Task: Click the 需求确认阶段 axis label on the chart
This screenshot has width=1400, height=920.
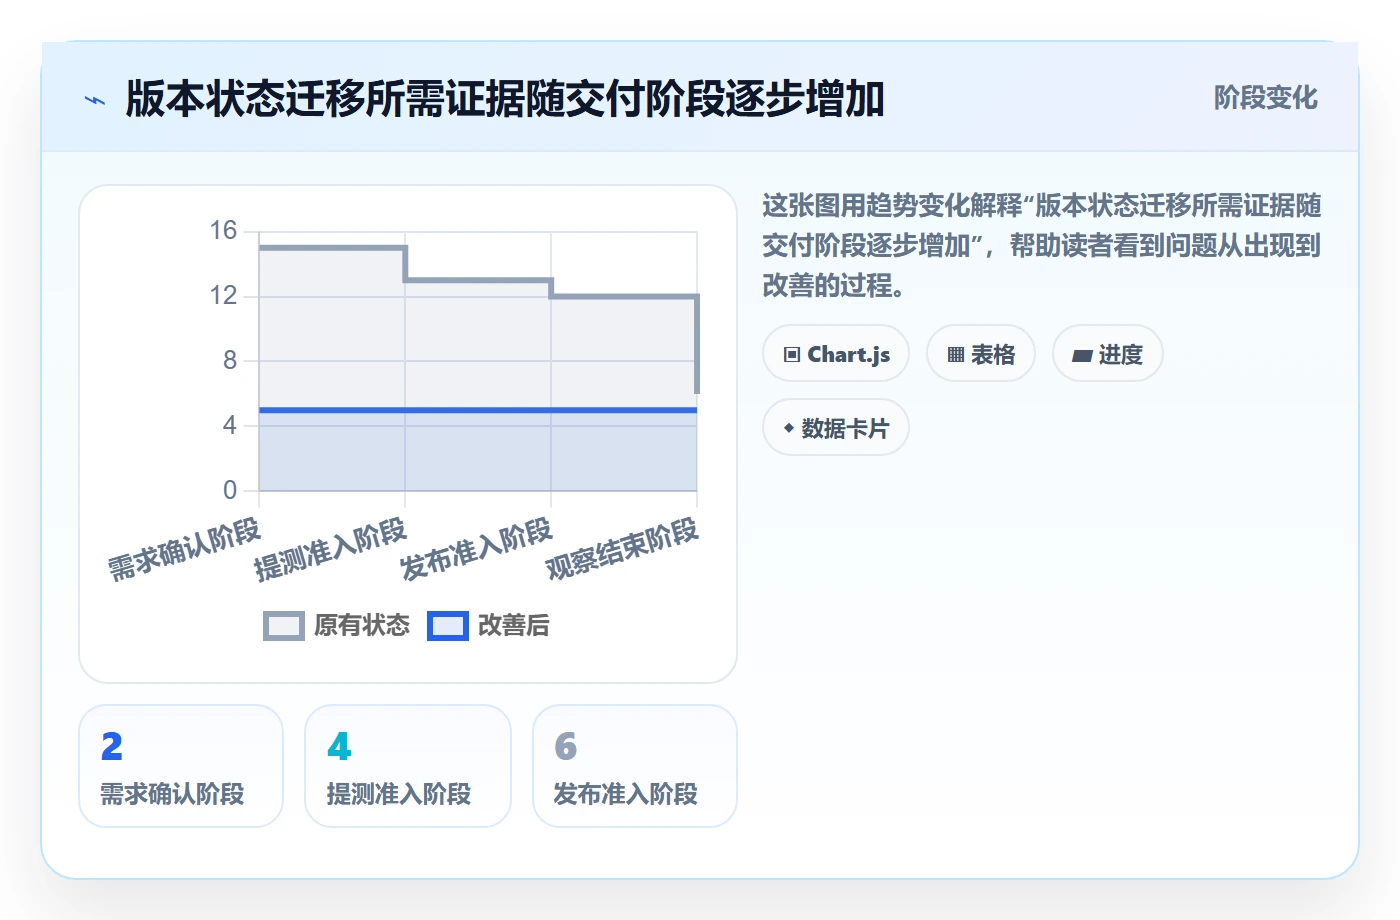Action: [x=184, y=549]
